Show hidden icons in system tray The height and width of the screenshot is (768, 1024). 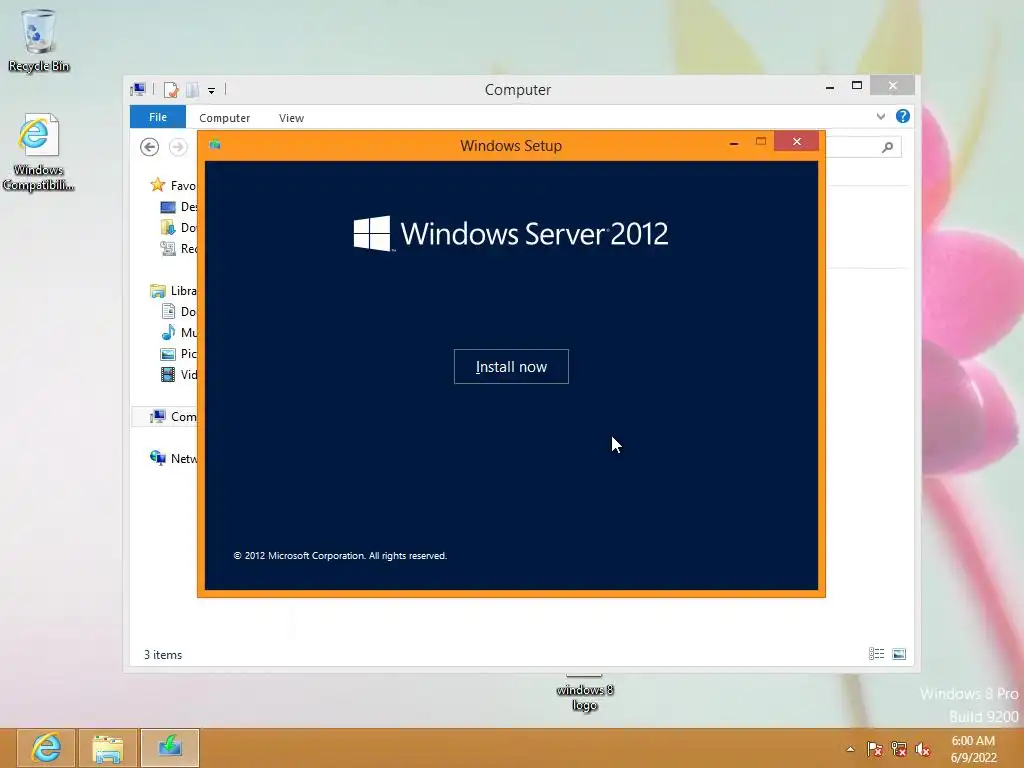(x=850, y=749)
